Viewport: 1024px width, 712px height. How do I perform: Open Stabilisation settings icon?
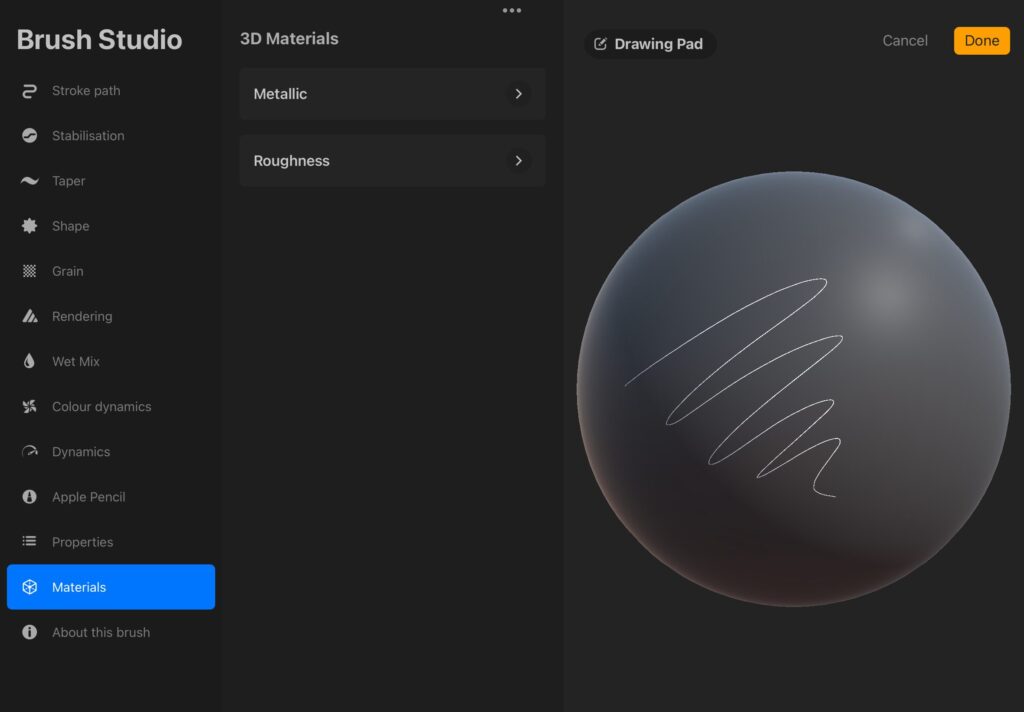[x=29, y=136]
